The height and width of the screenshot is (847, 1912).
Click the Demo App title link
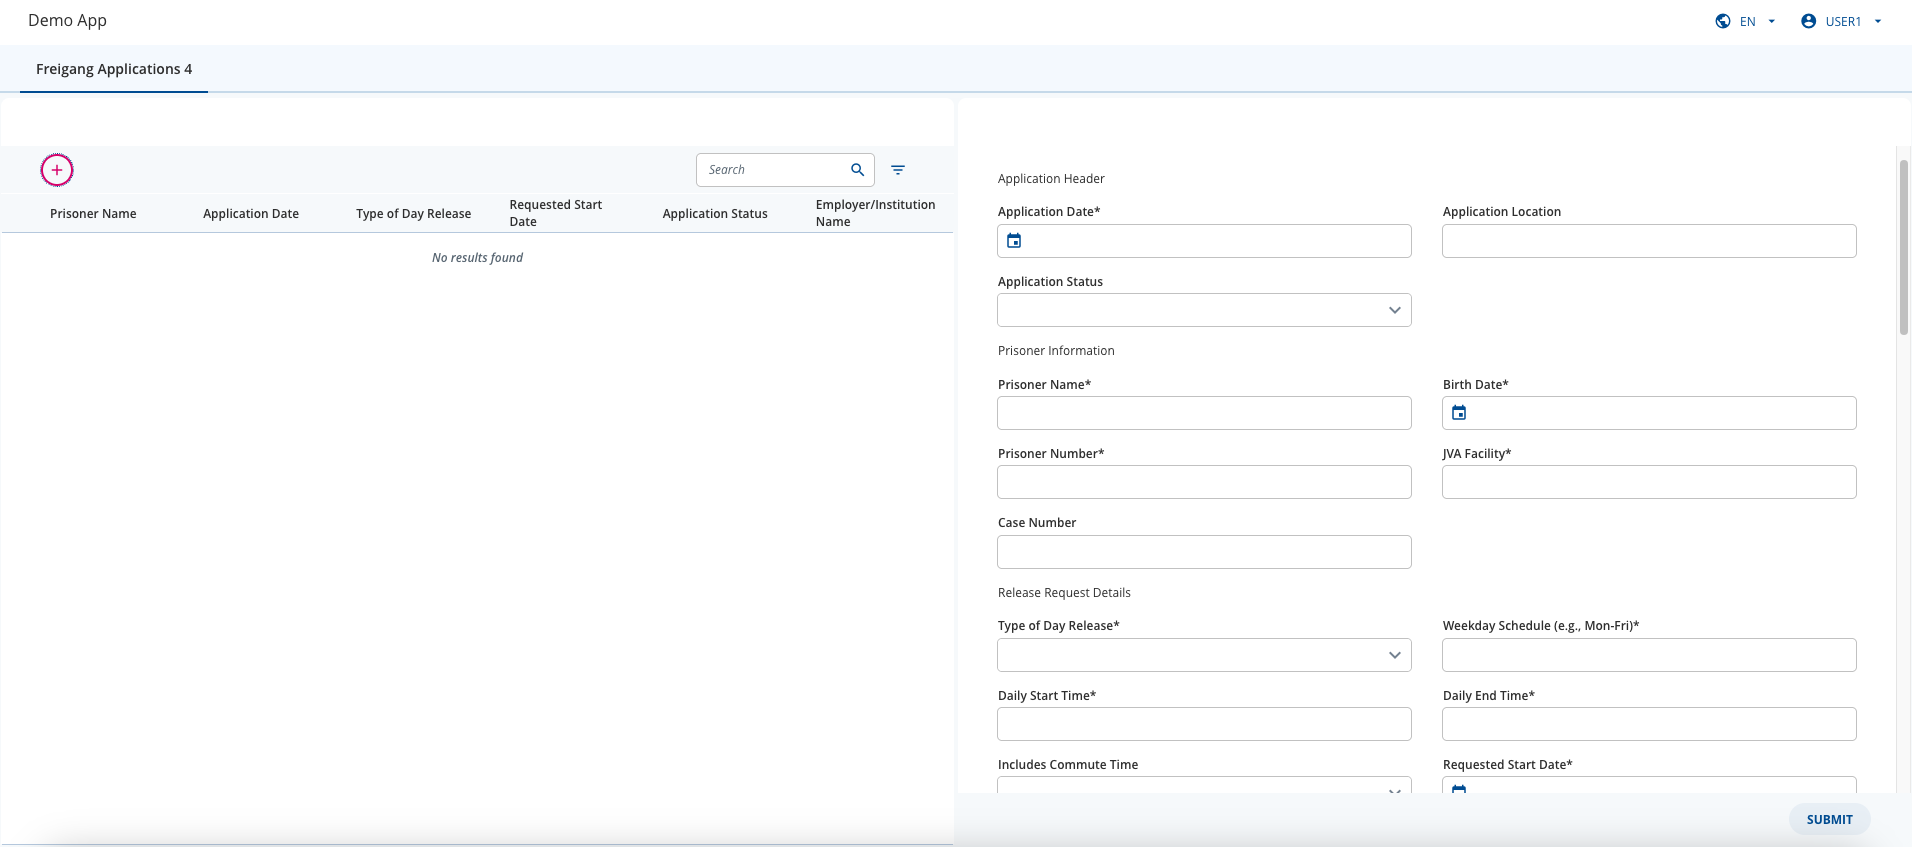tap(67, 20)
